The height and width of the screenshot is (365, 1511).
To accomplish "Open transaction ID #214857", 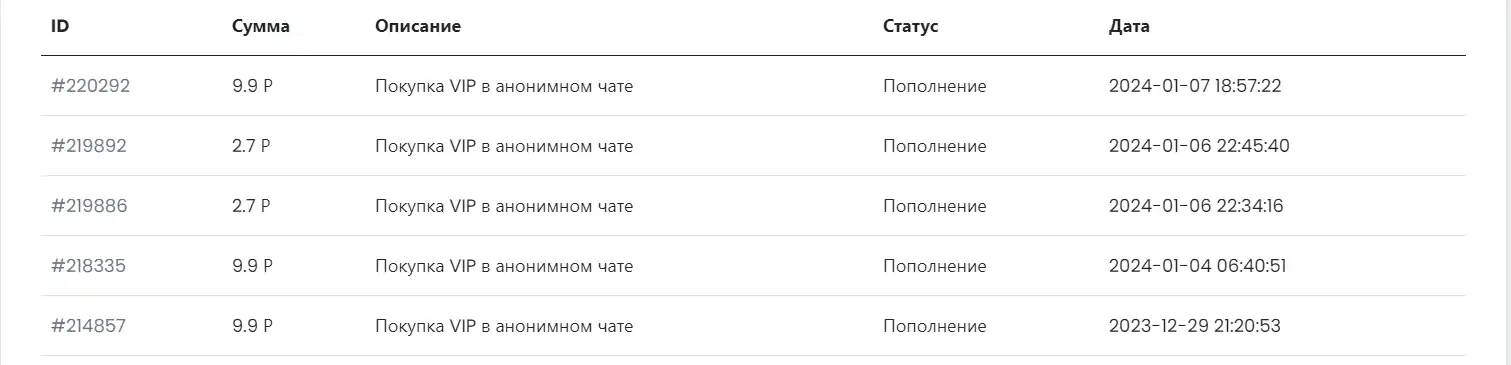I will (x=89, y=326).
